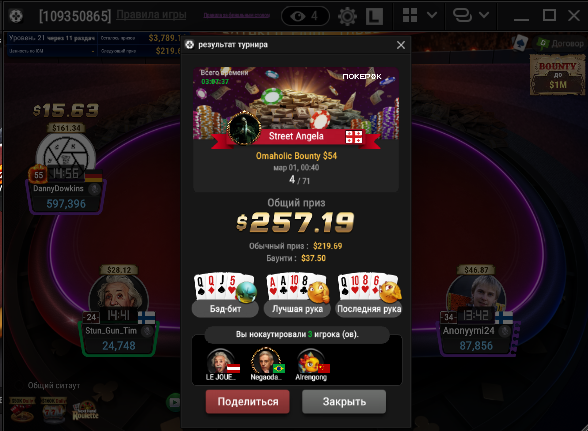
Task: Toggle the spectator eye counter
Action: 305,16
